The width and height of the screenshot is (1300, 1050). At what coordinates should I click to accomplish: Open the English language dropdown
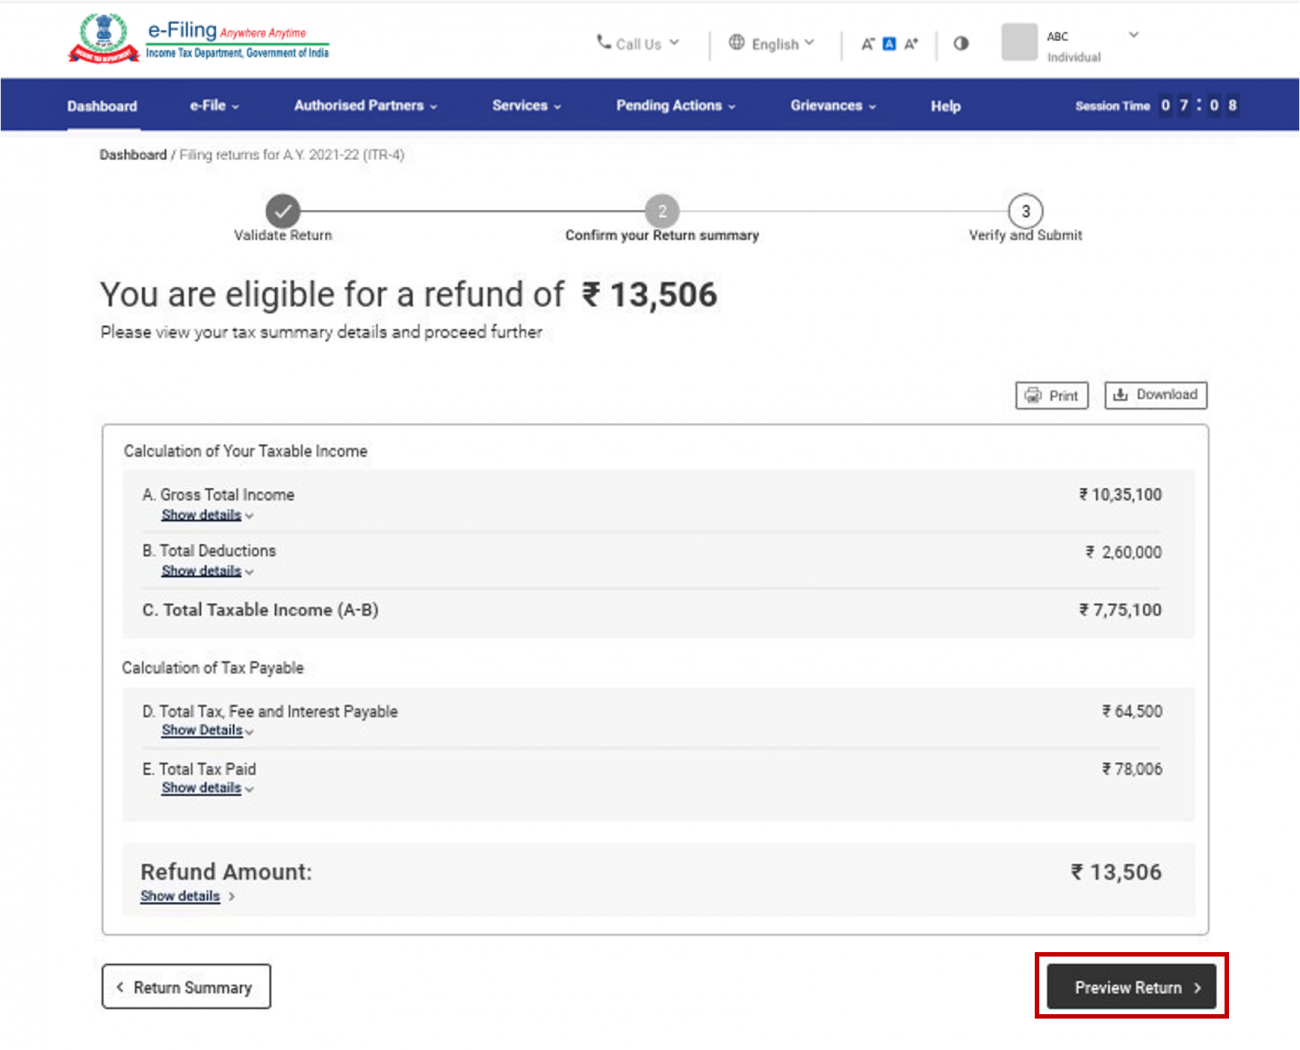[775, 43]
